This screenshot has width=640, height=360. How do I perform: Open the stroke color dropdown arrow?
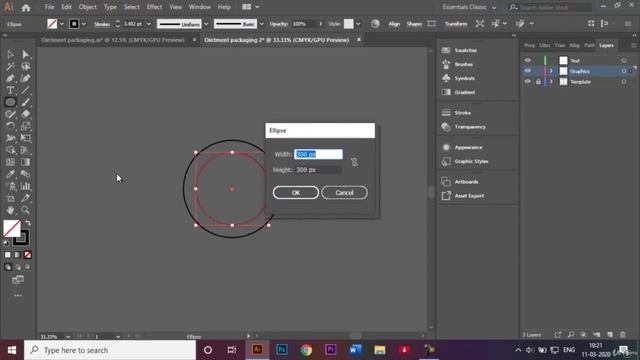[84, 24]
